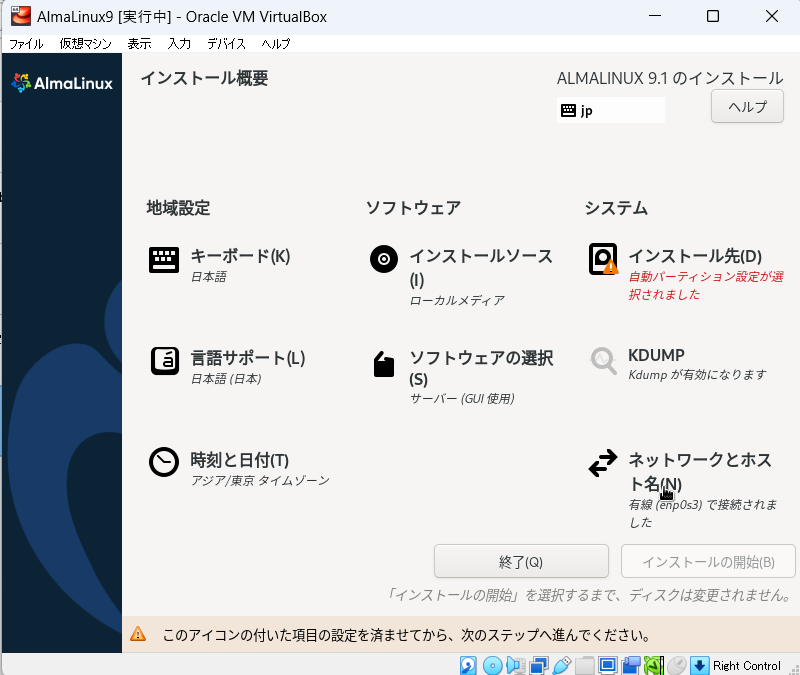800x675 pixels.
Task: Minimize the VirtualBox window
Action: point(655,16)
